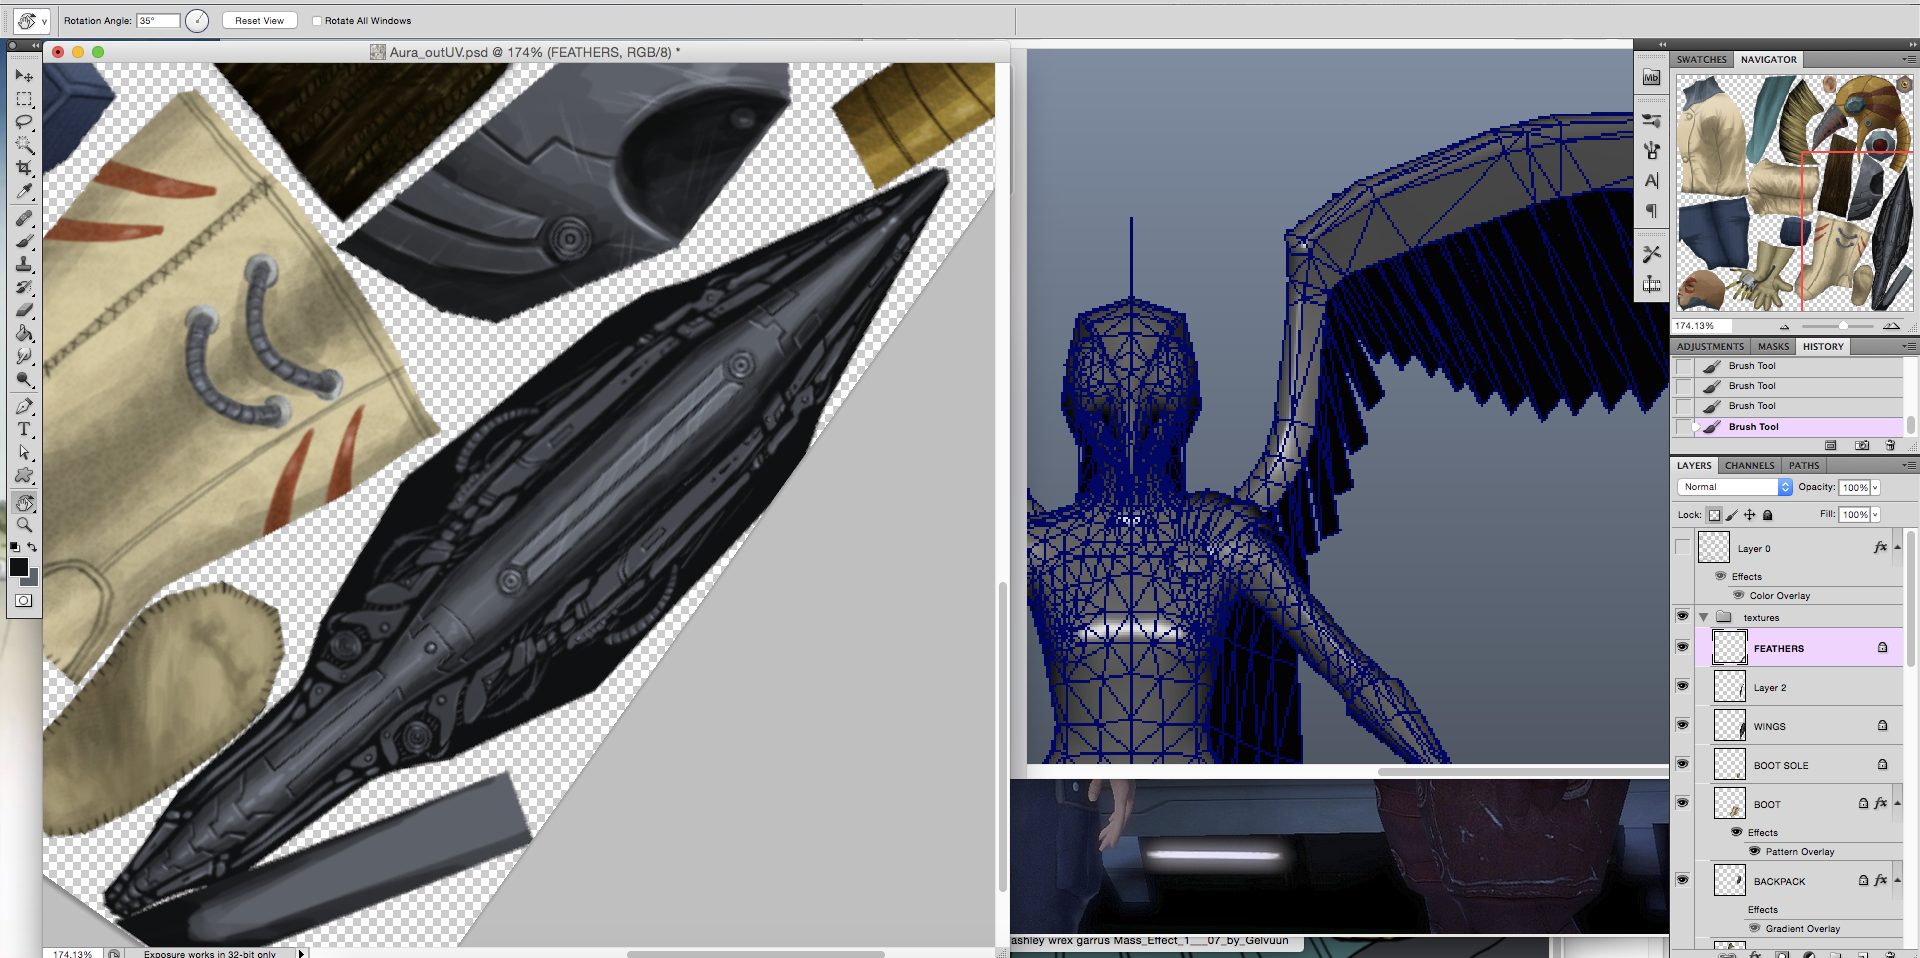Viewport: 1920px width, 958px height.
Task: Select the Eraser tool
Action: 24,310
